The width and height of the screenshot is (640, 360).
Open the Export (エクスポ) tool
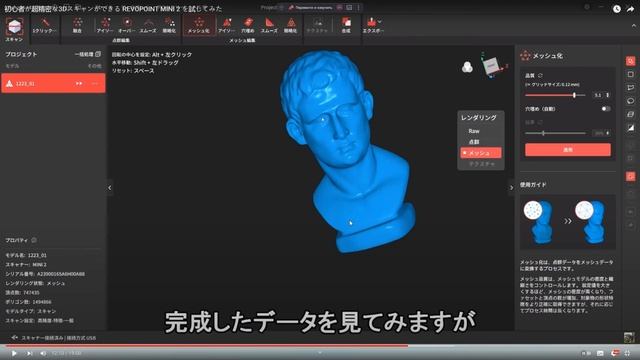point(373,25)
